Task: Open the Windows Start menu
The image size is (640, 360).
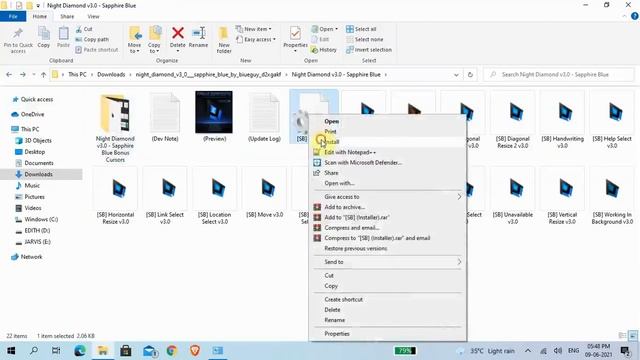Action: tap(11, 351)
